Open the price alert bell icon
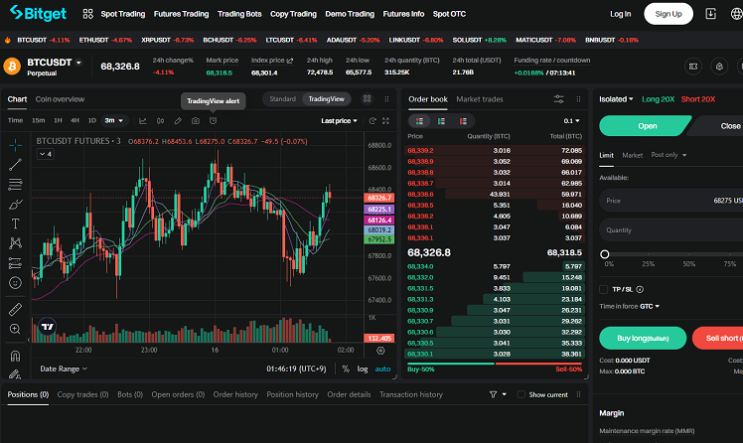 719,66
